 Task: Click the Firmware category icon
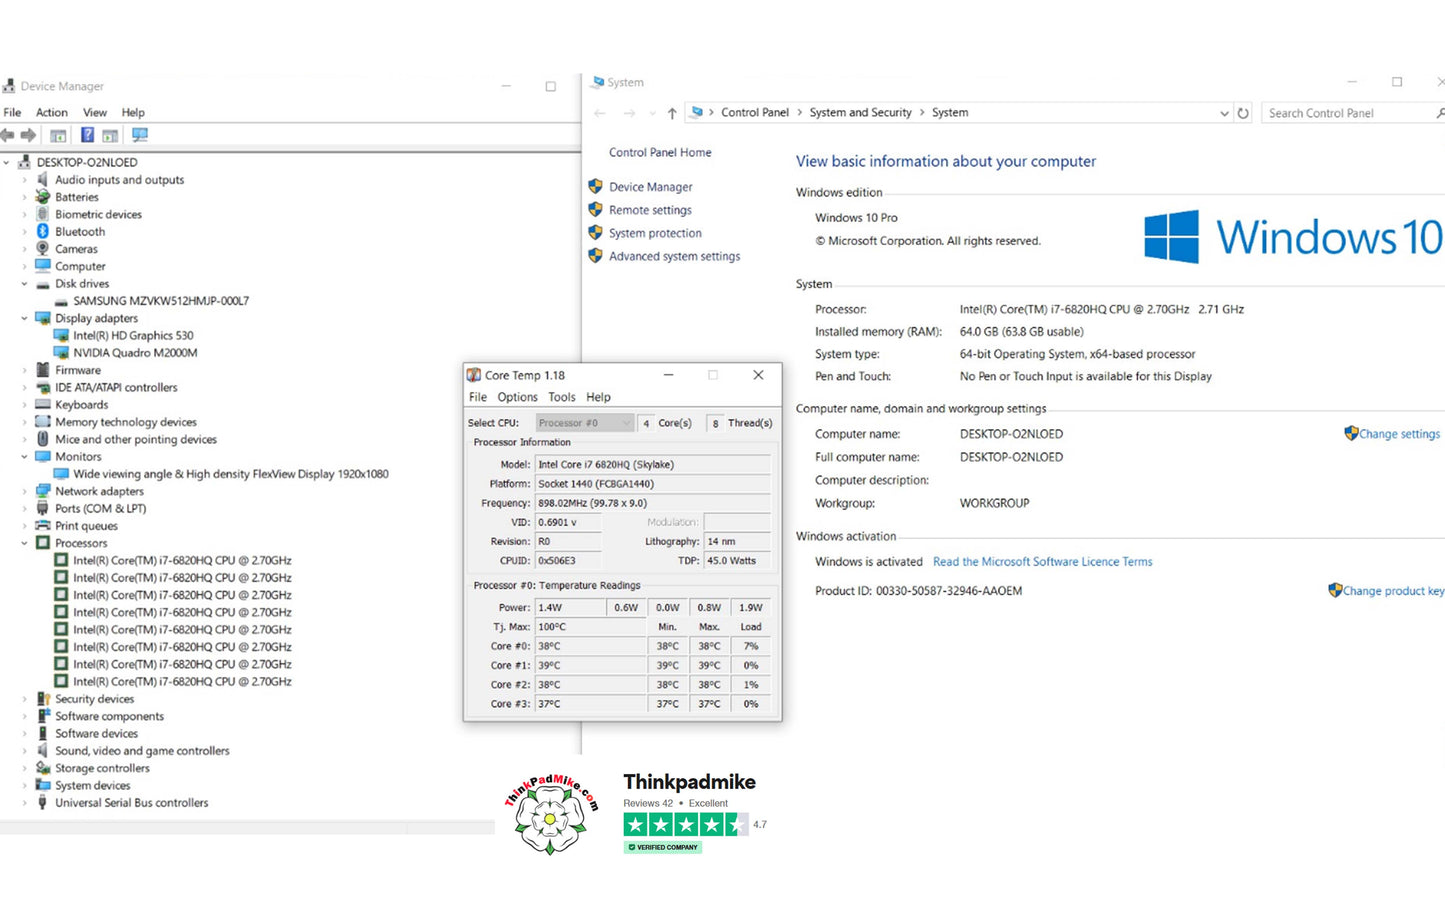(x=42, y=370)
